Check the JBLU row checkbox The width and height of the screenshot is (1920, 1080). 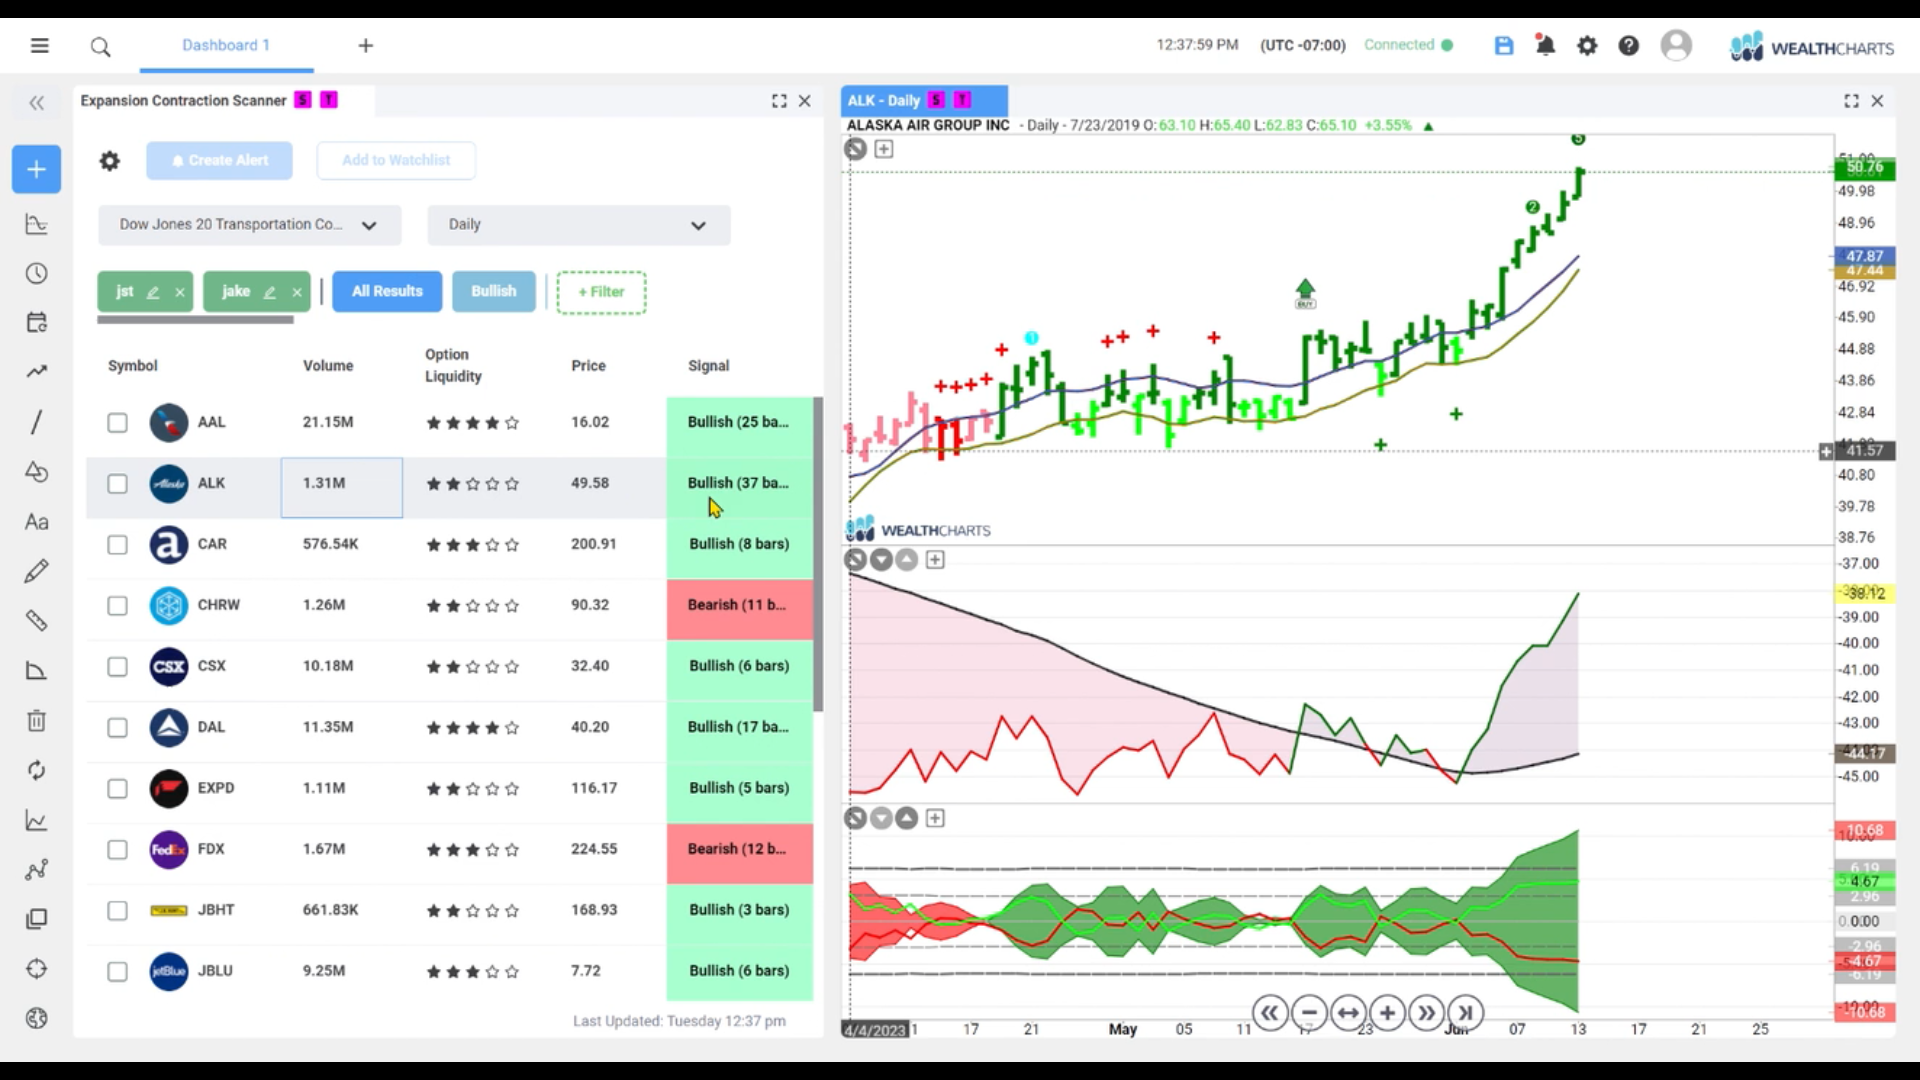117,972
